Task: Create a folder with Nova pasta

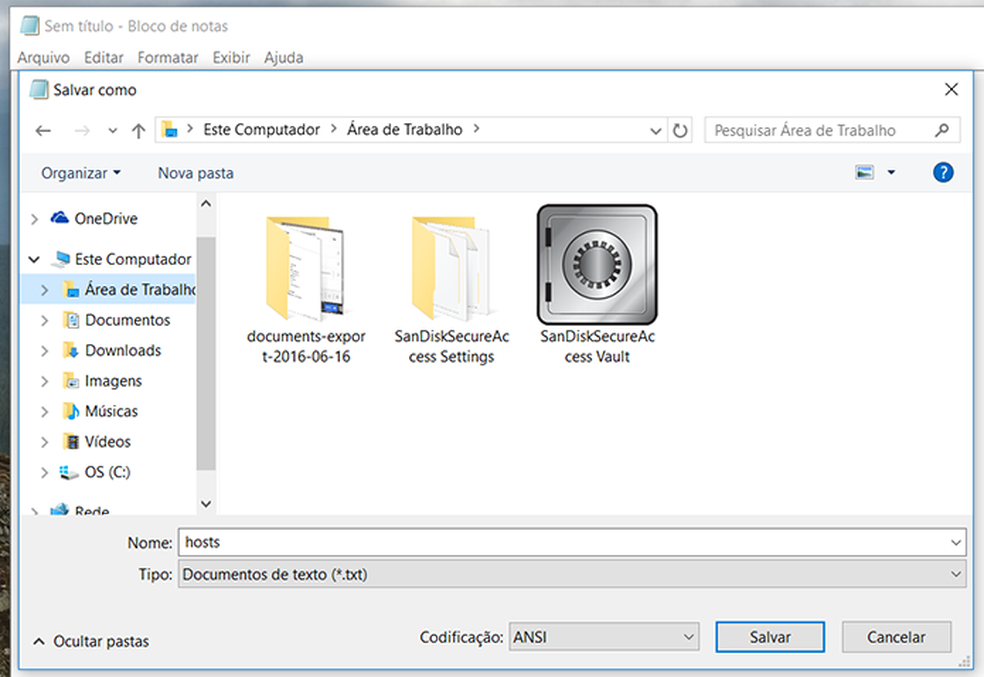Action: [195, 173]
